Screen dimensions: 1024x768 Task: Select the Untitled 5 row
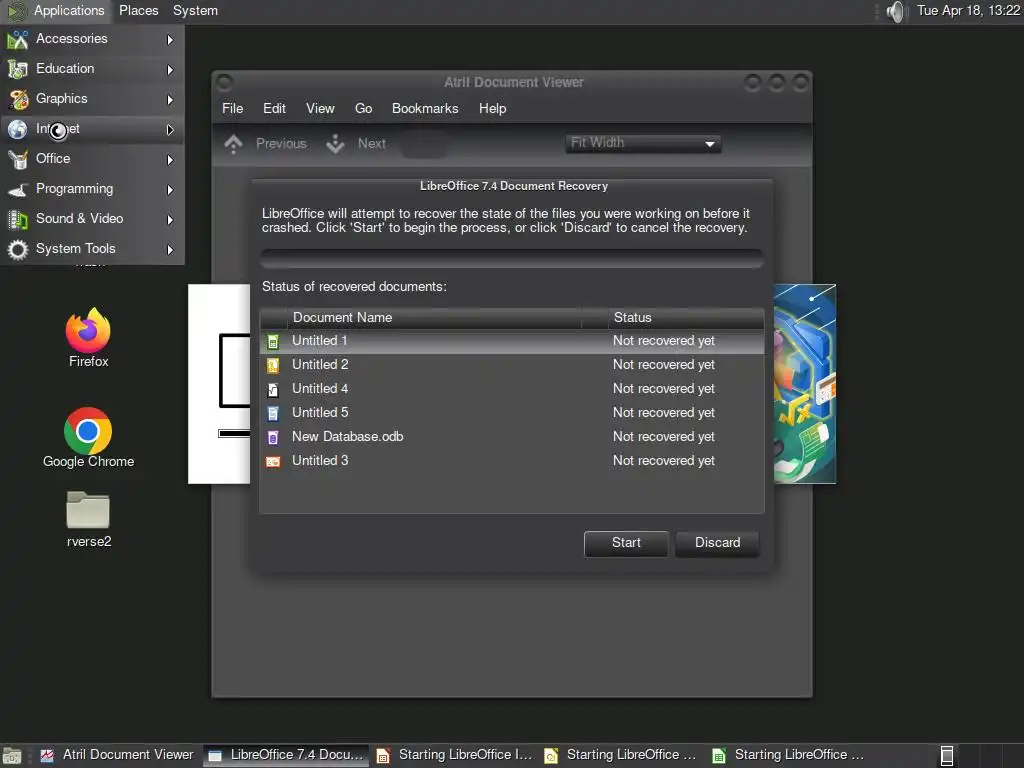[512, 413]
